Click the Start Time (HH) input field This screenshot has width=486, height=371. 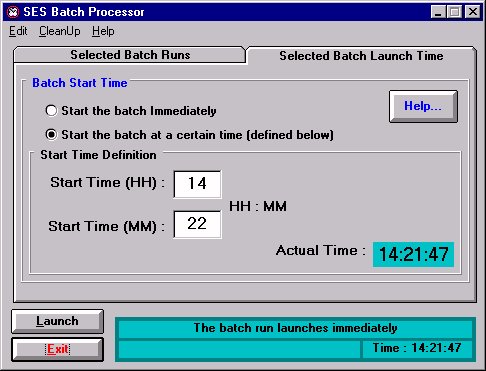[197, 184]
